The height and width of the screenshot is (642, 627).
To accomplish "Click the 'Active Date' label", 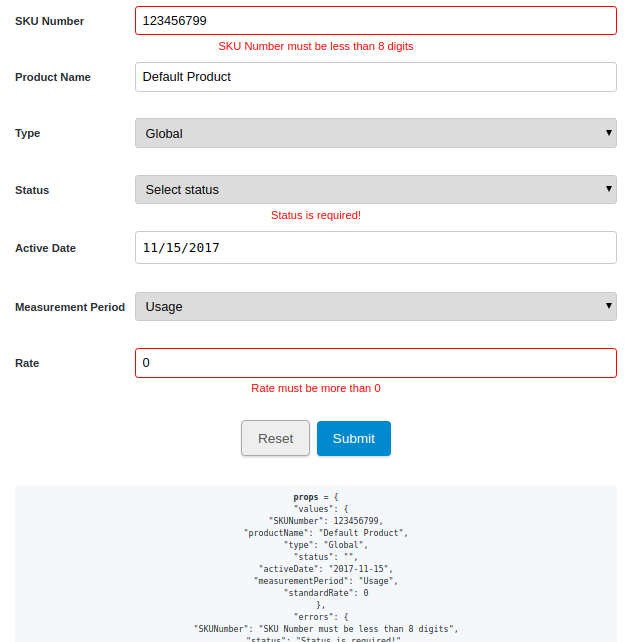I will [45, 248].
